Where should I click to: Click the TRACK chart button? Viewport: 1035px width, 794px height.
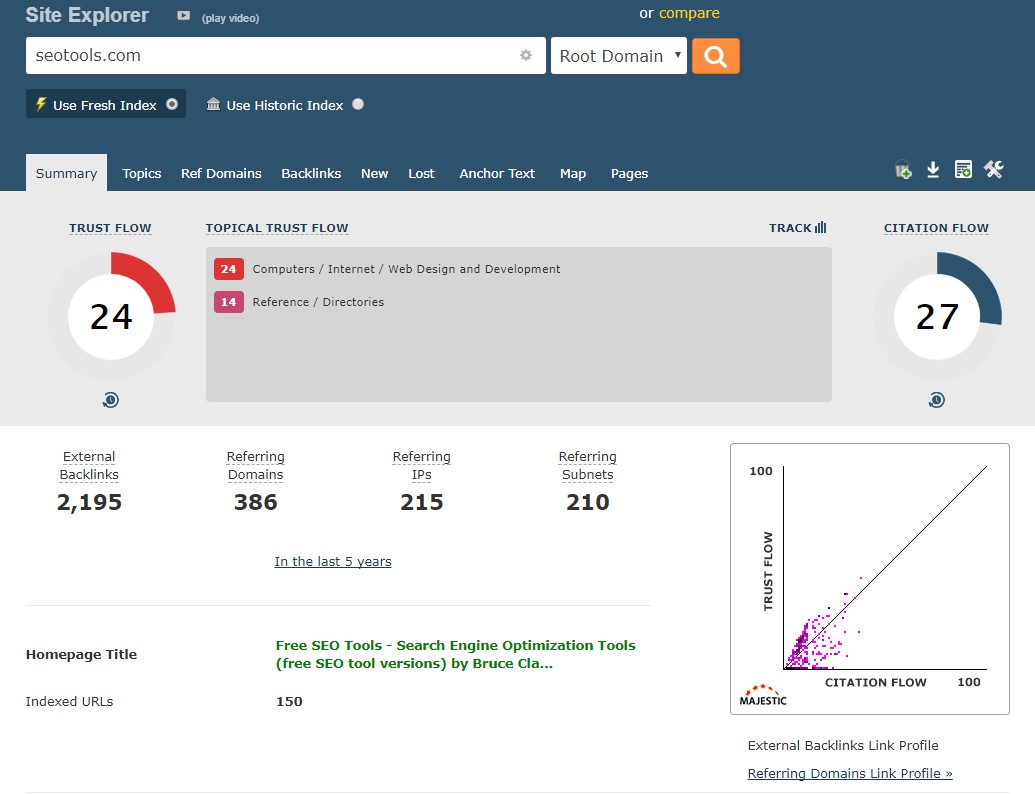[x=797, y=228]
